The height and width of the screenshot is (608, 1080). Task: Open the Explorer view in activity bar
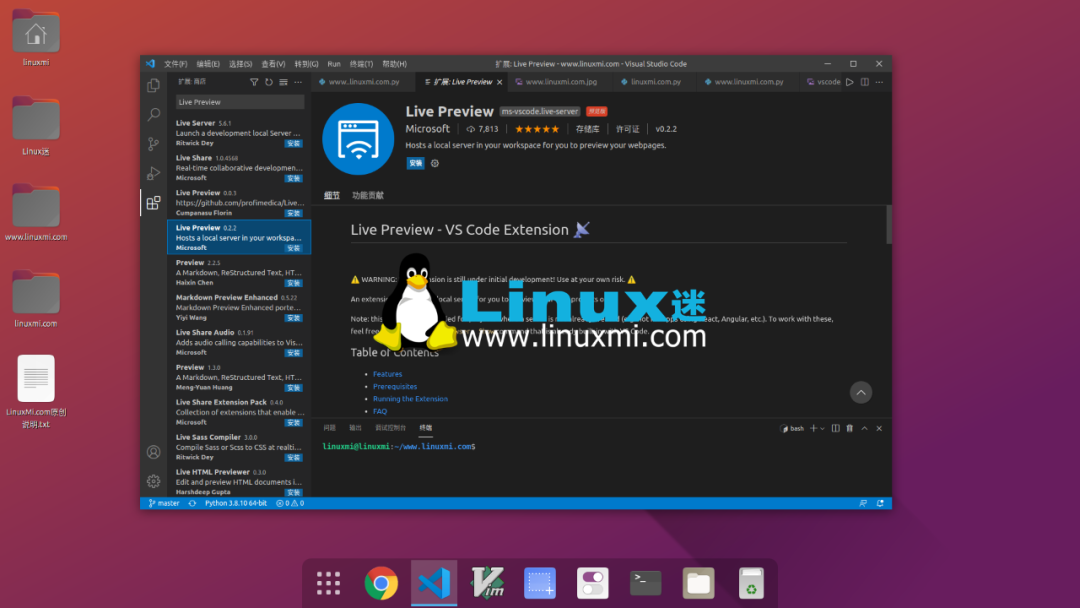pyautogui.click(x=153, y=86)
